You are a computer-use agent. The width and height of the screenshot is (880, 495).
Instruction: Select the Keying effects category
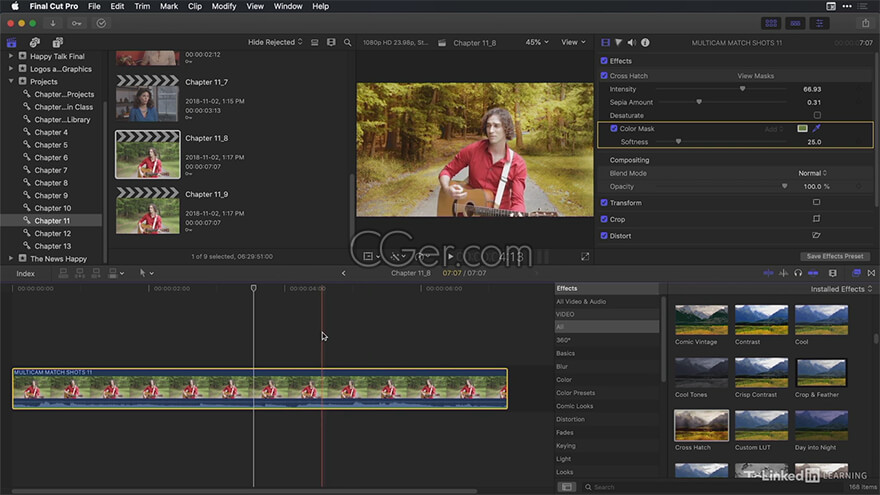(565, 446)
